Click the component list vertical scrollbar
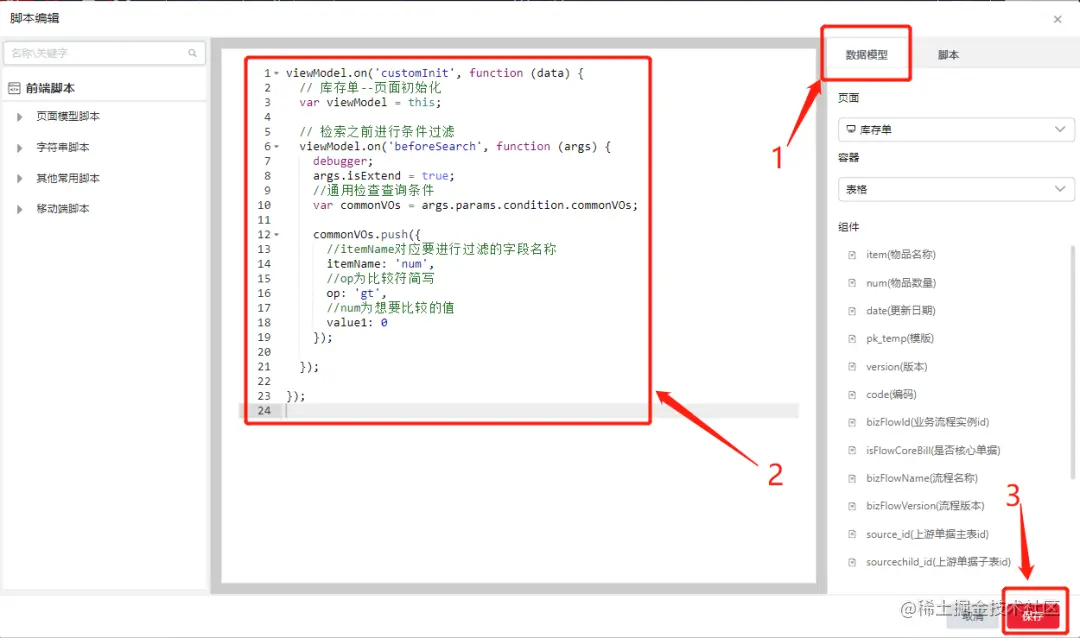1080x638 pixels. [x=1072, y=362]
